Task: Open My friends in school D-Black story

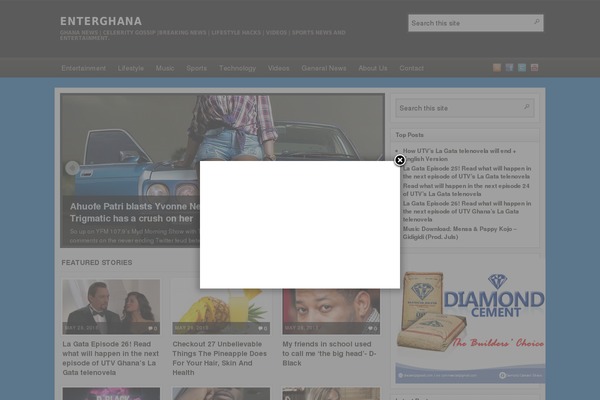Action: (329, 353)
